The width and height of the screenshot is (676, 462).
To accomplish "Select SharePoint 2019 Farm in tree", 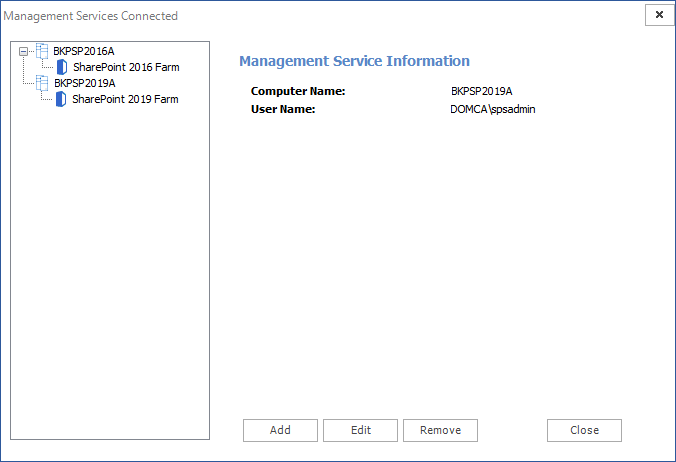I will point(126,99).
